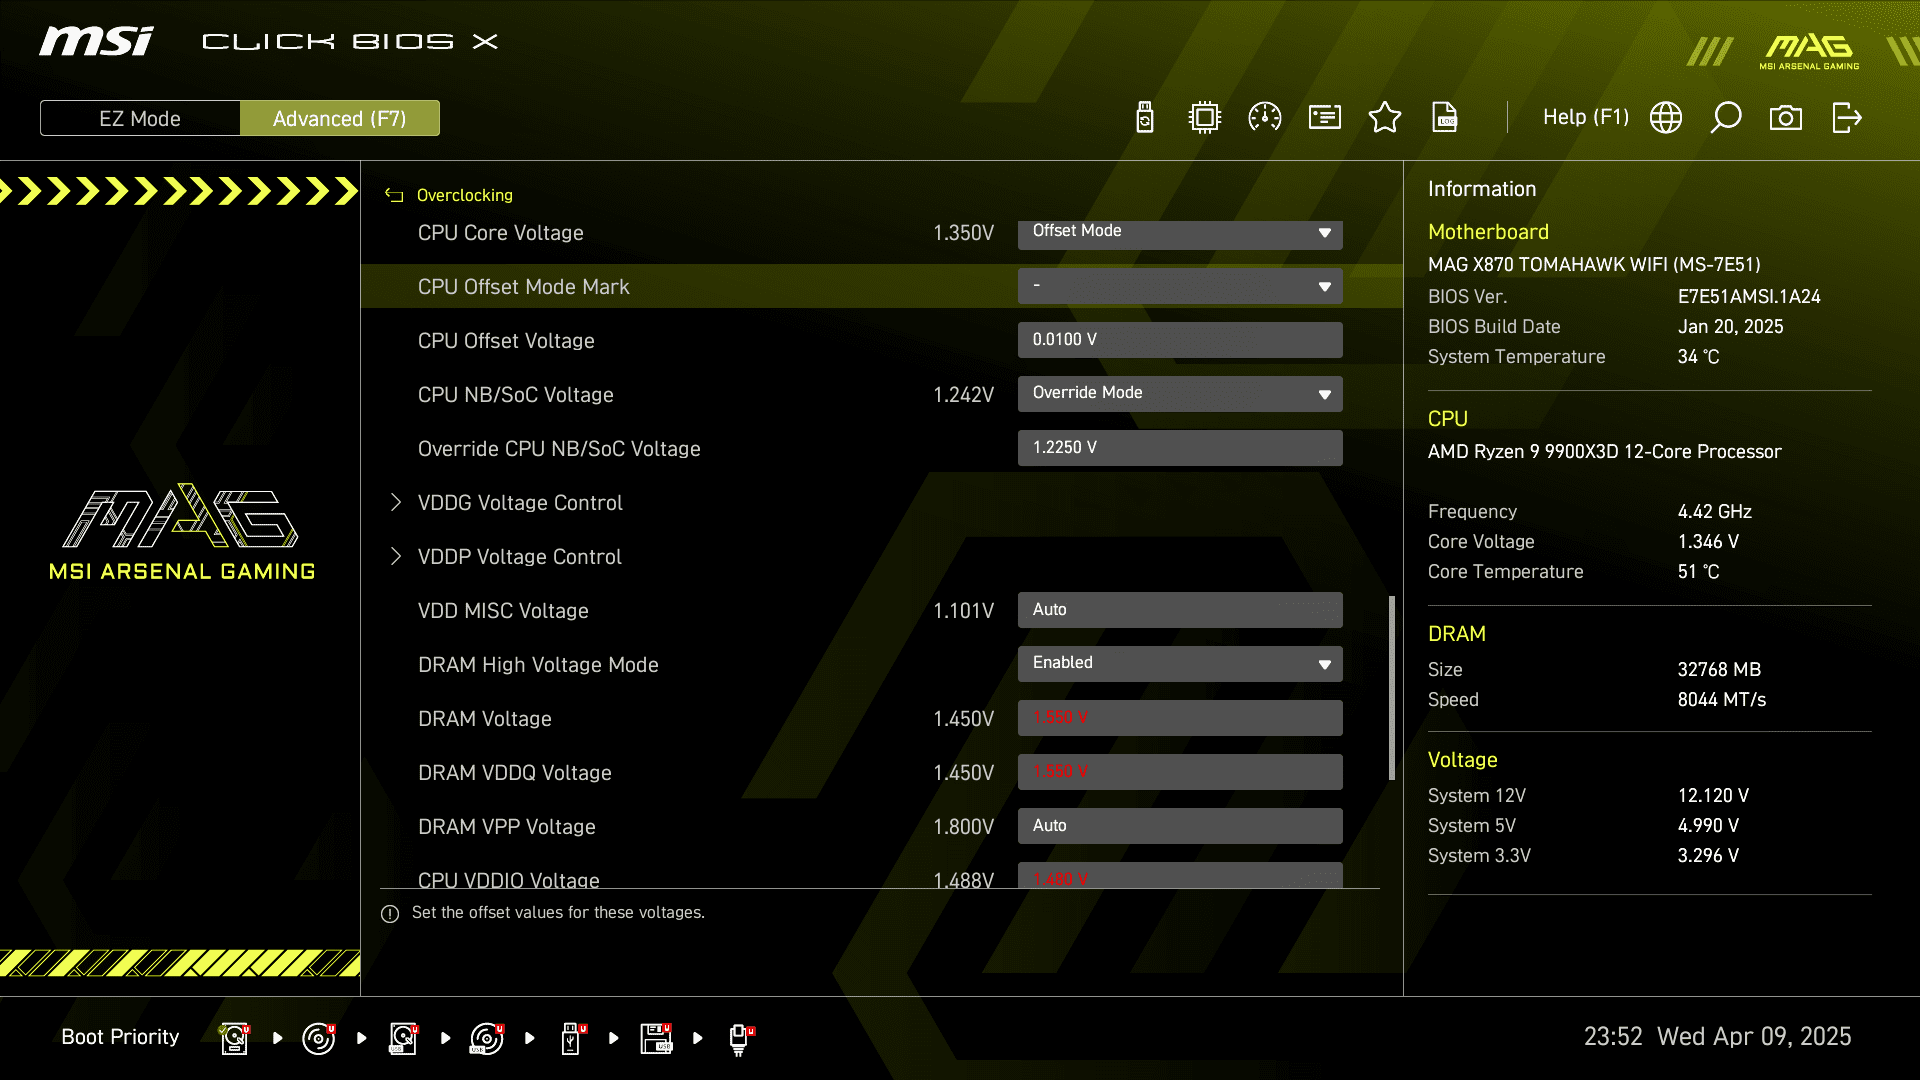
Task: Click the DRAM Voltage input field
Action: click(x=1180, y=718)
